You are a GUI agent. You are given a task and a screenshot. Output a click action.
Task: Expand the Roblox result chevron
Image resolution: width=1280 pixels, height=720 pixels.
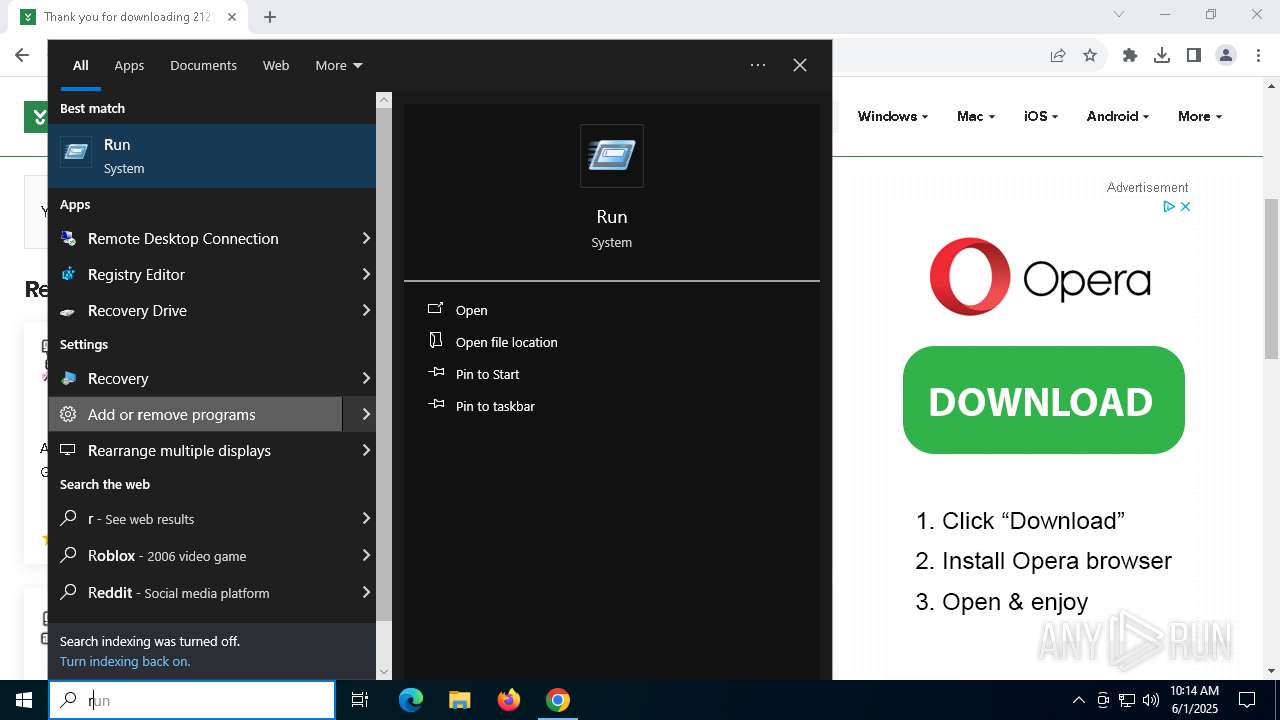tap(366, 555)
